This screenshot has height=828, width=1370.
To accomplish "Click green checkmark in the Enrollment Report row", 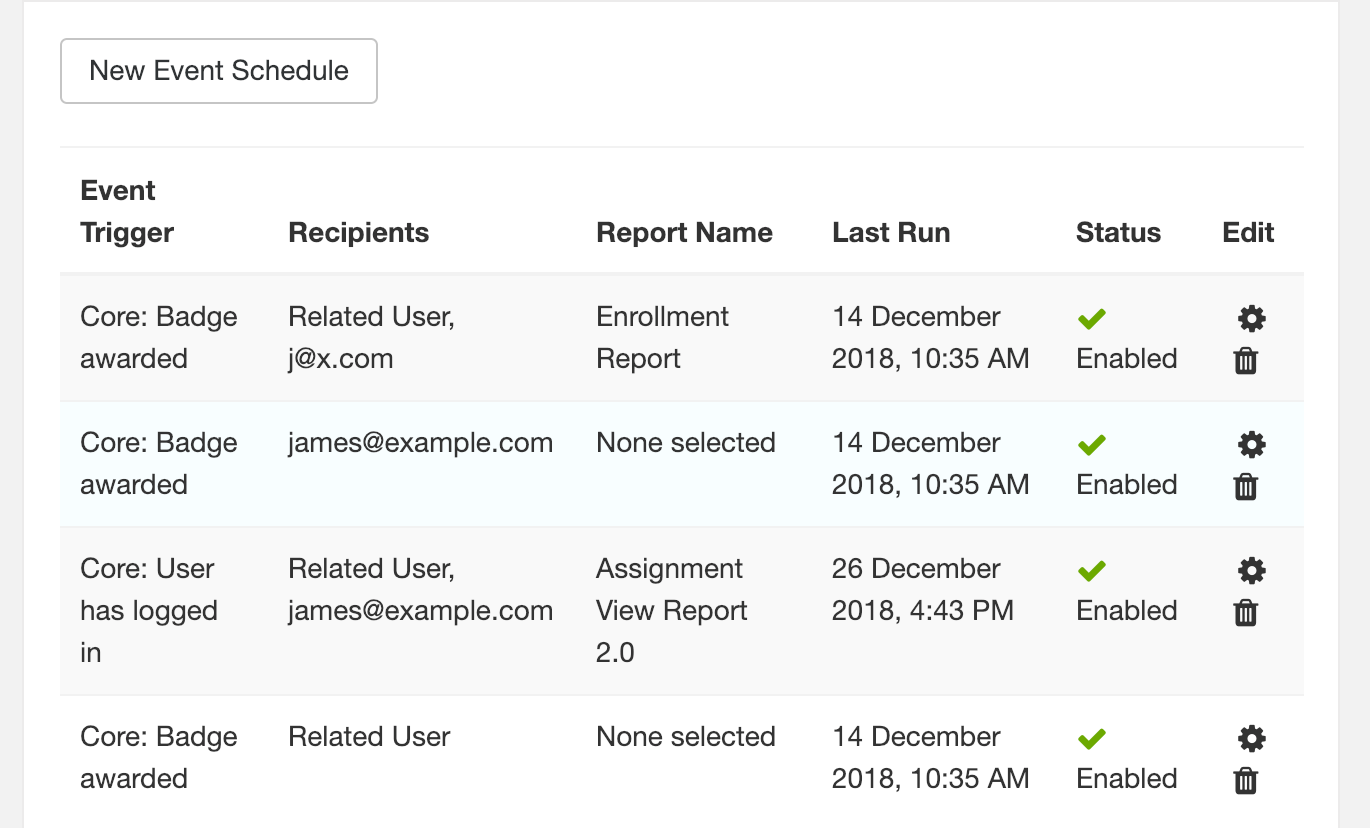I will click(x=1091, y=319).
